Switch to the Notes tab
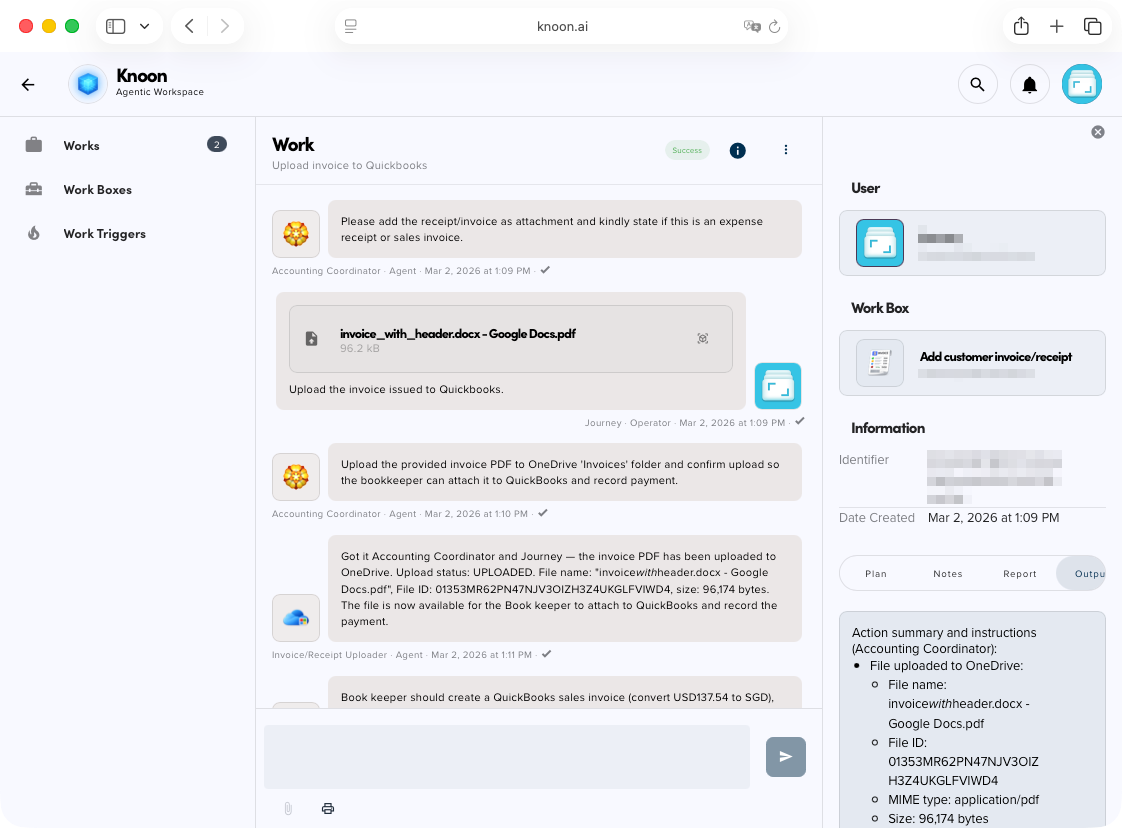This screenshot has width=1122, height=828. [947, 573]
